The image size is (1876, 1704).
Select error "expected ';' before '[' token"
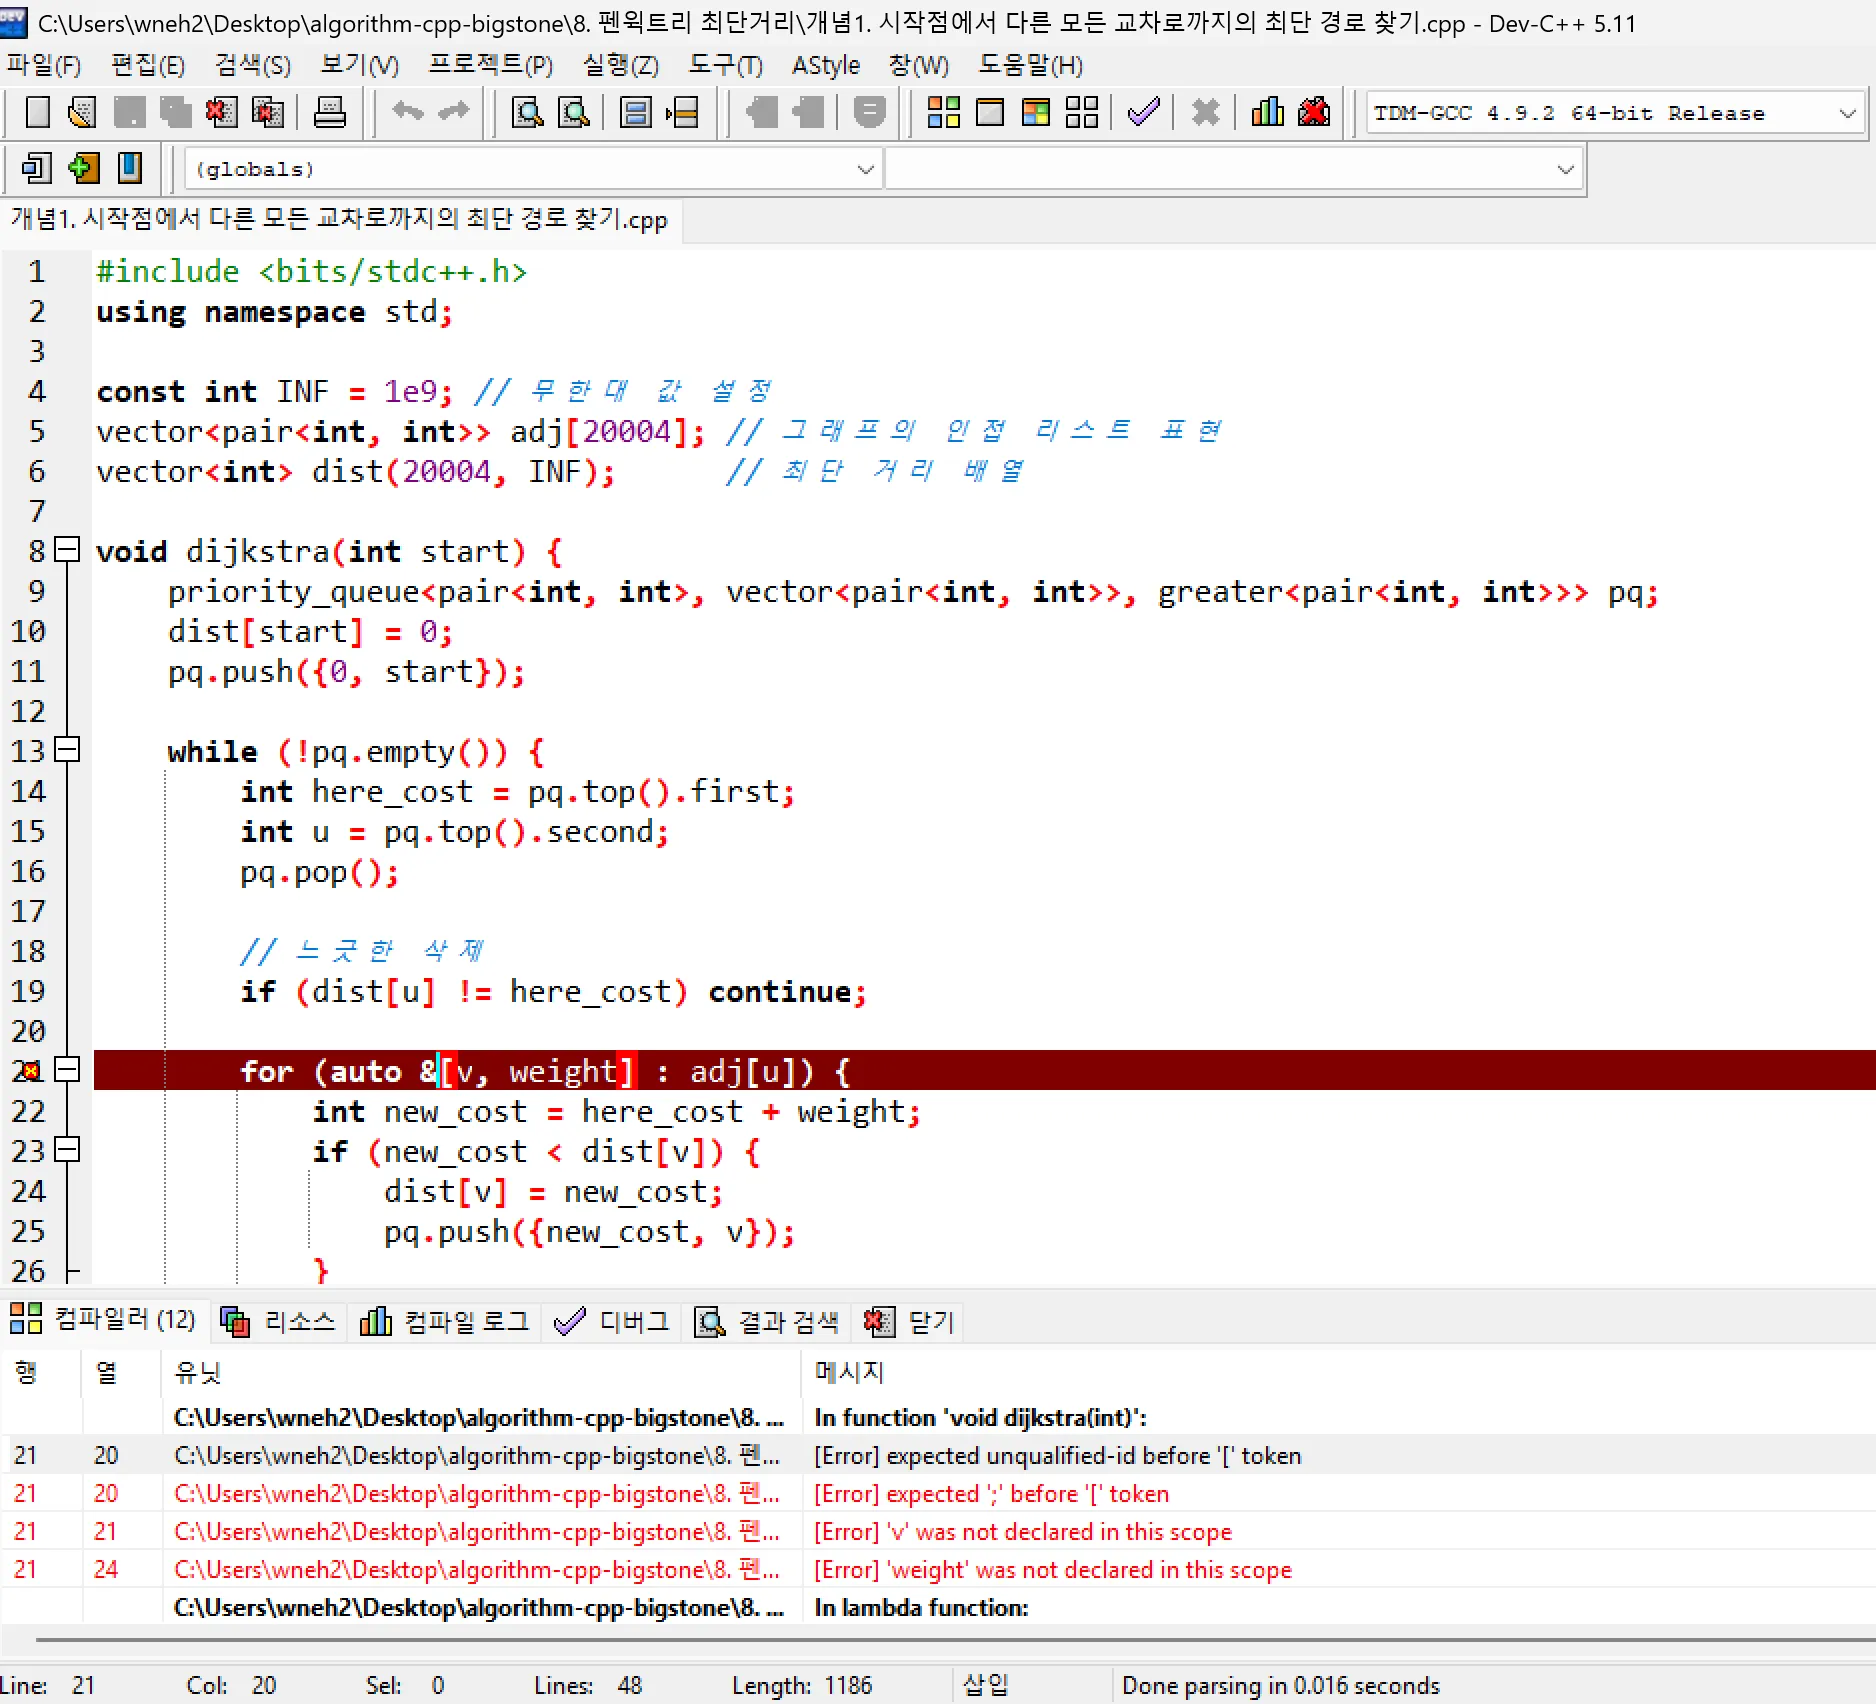tap(938, 1493)
